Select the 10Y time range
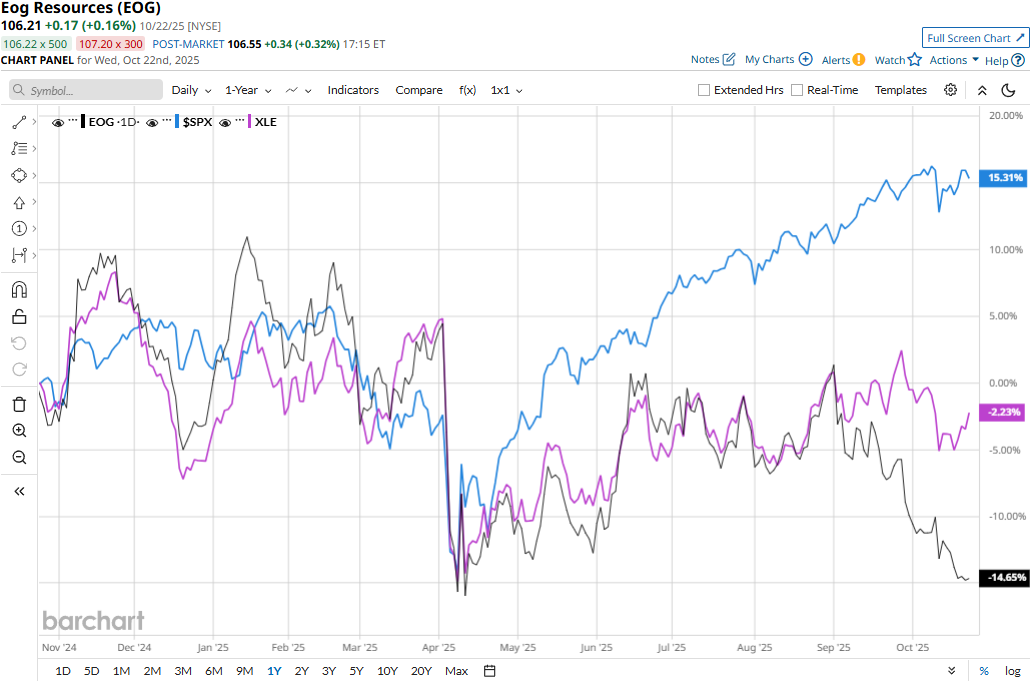The width and height of the screenshot is (1032, 681). (387, 671)
